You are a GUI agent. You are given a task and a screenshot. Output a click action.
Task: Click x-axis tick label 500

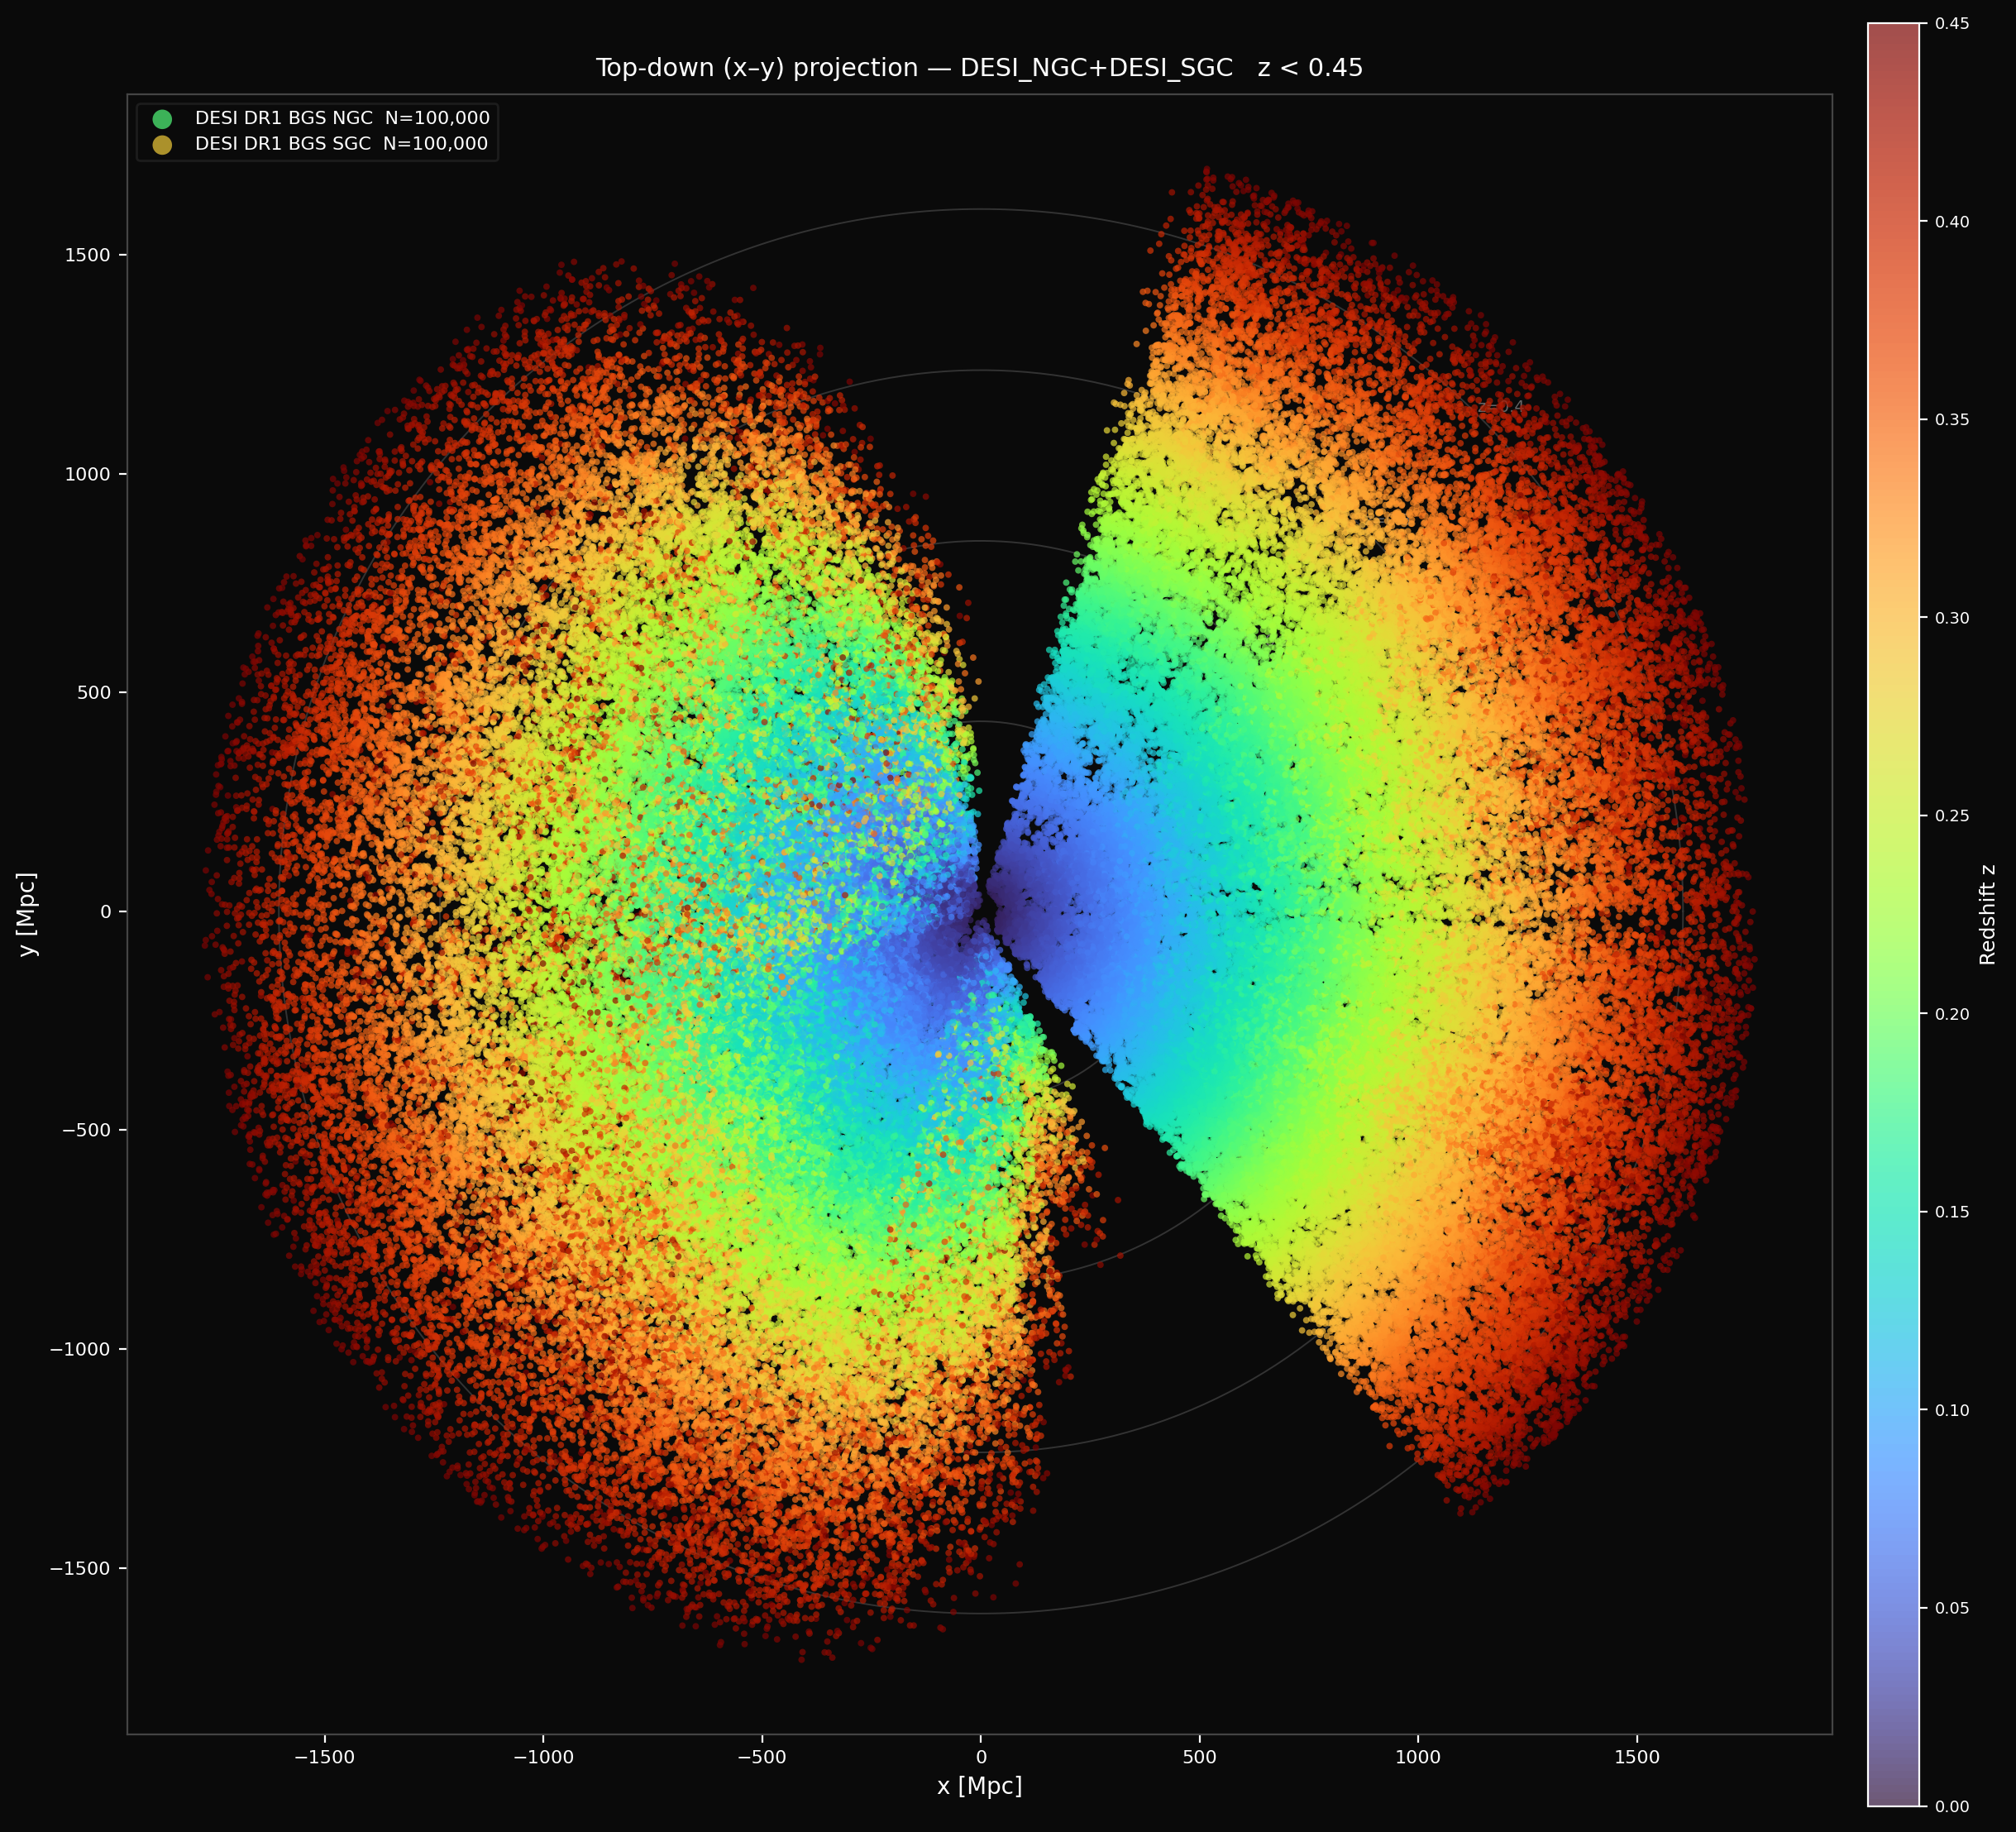point(1199,1757)
